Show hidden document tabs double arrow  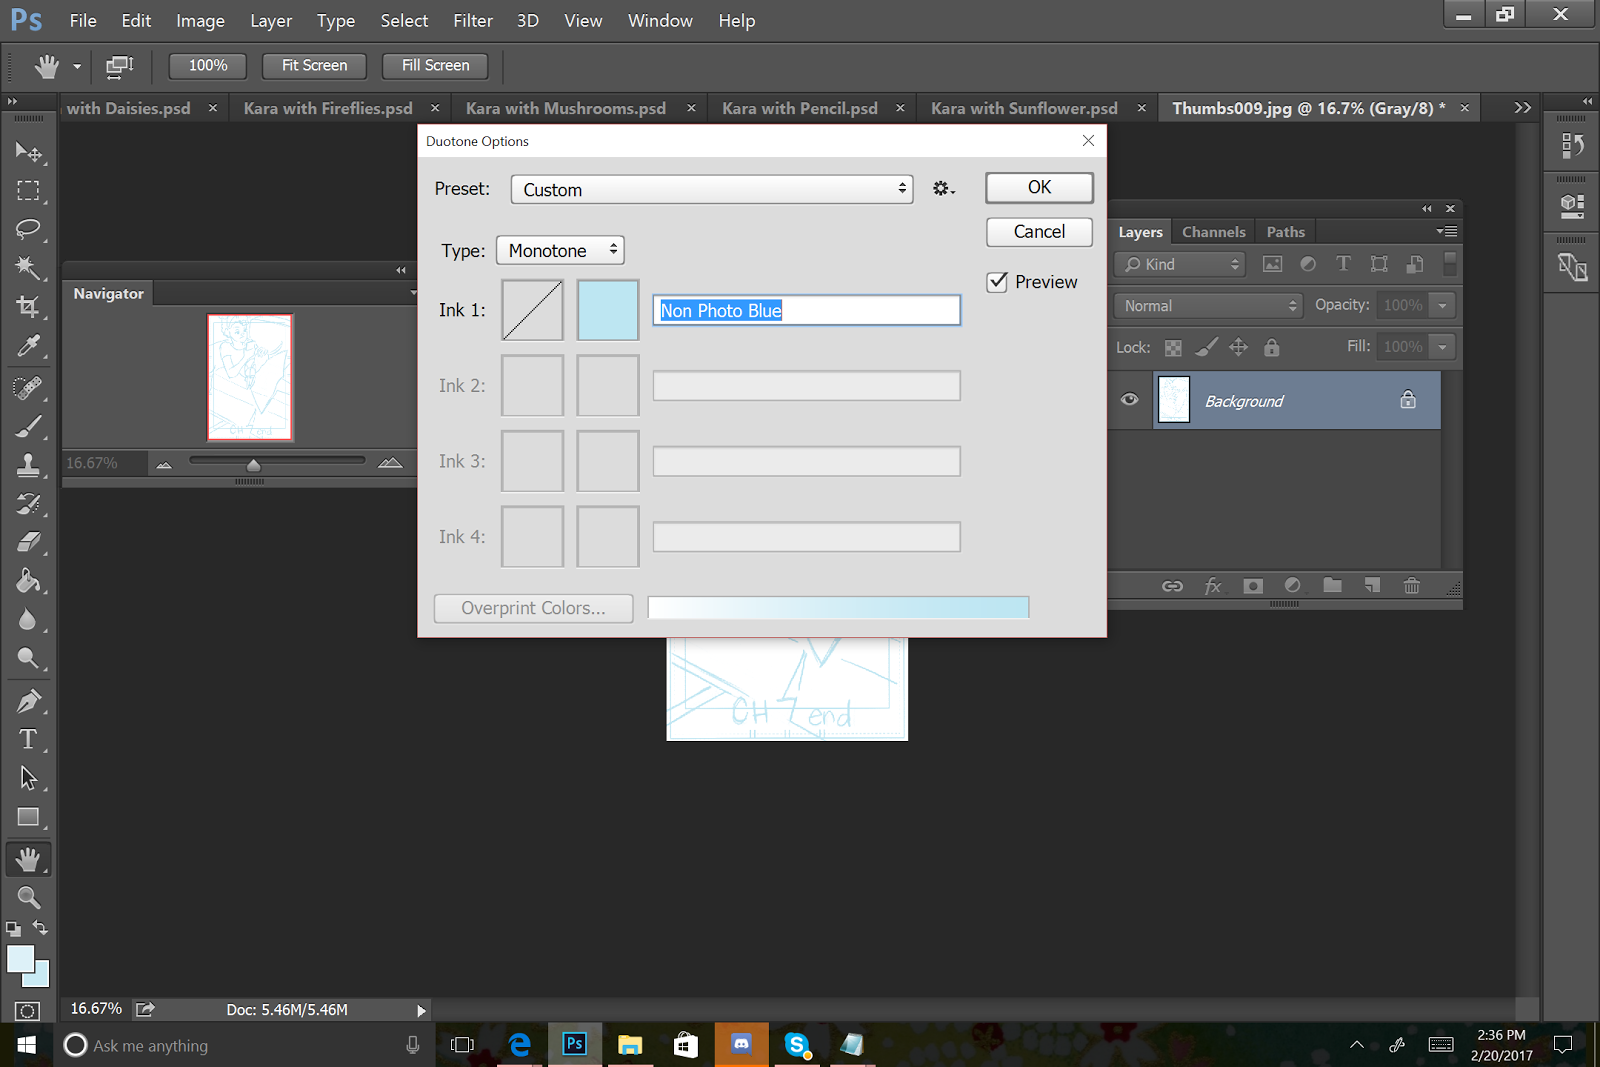1522,108
